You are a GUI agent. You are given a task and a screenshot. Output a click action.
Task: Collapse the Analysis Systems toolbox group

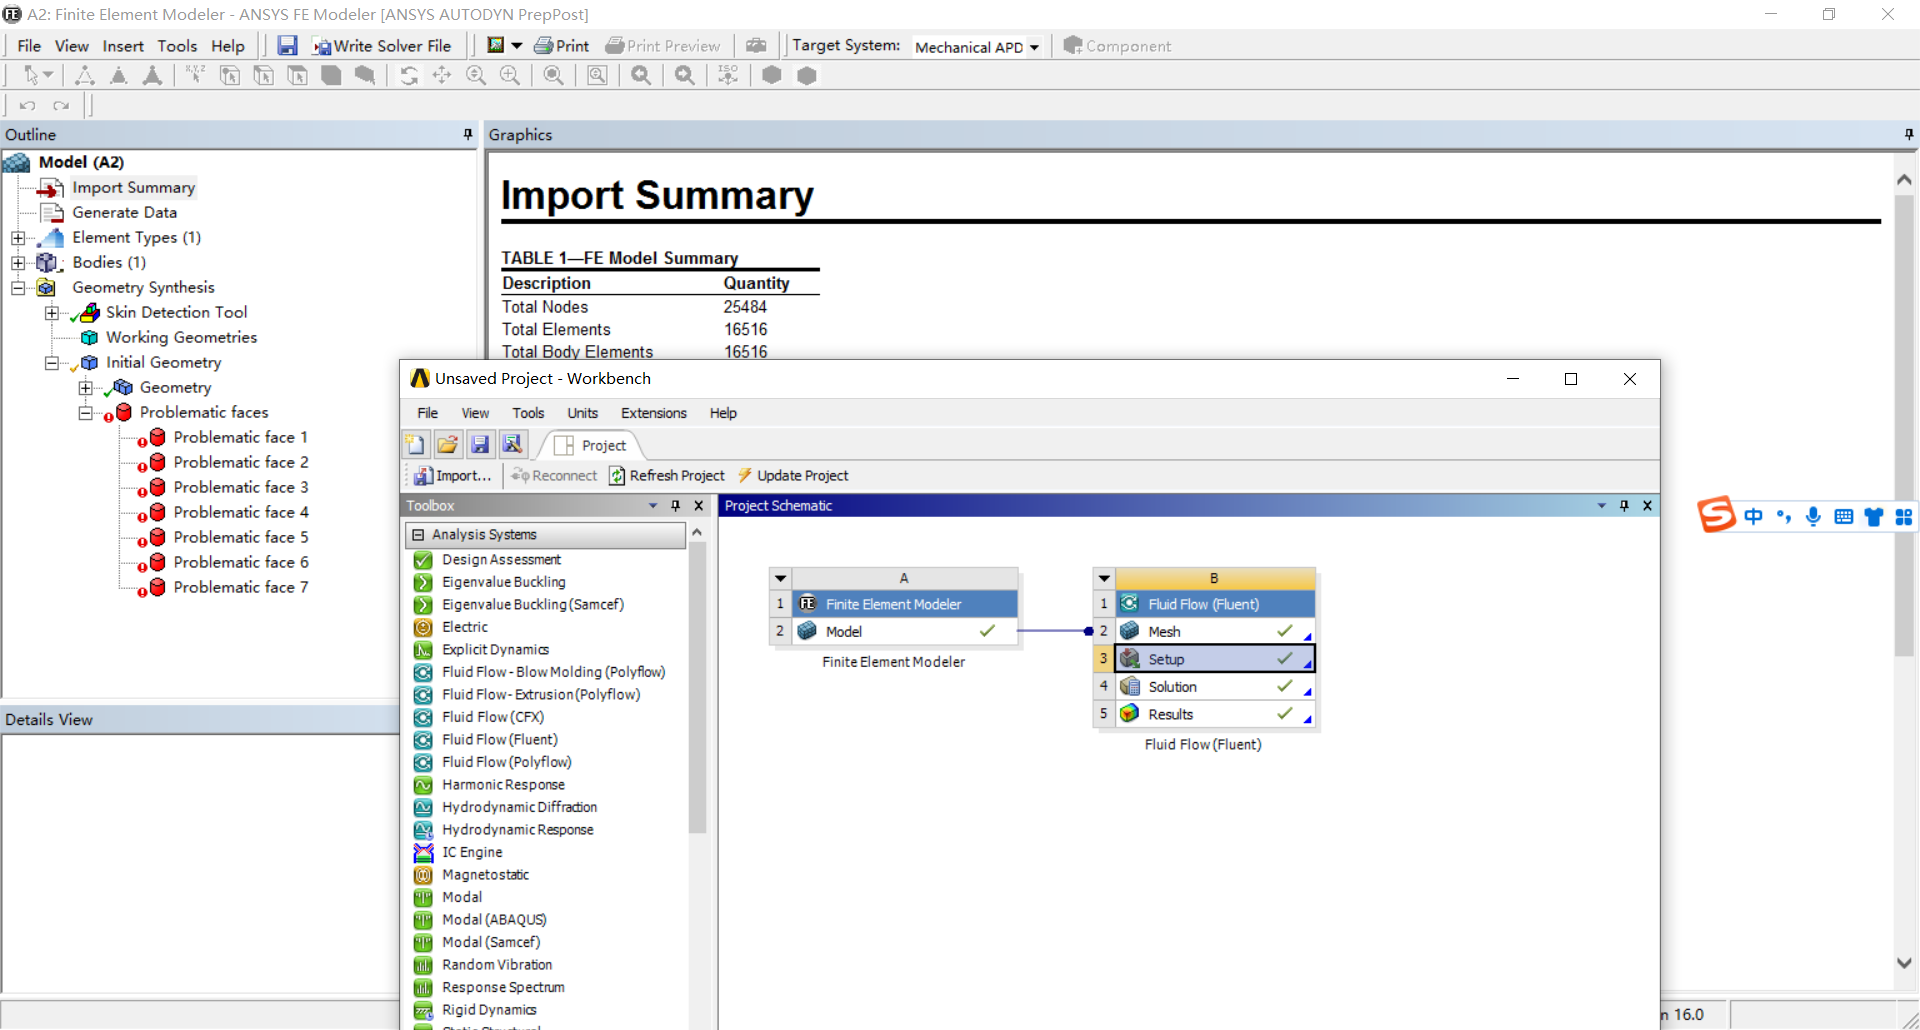(x=418, y=535)
